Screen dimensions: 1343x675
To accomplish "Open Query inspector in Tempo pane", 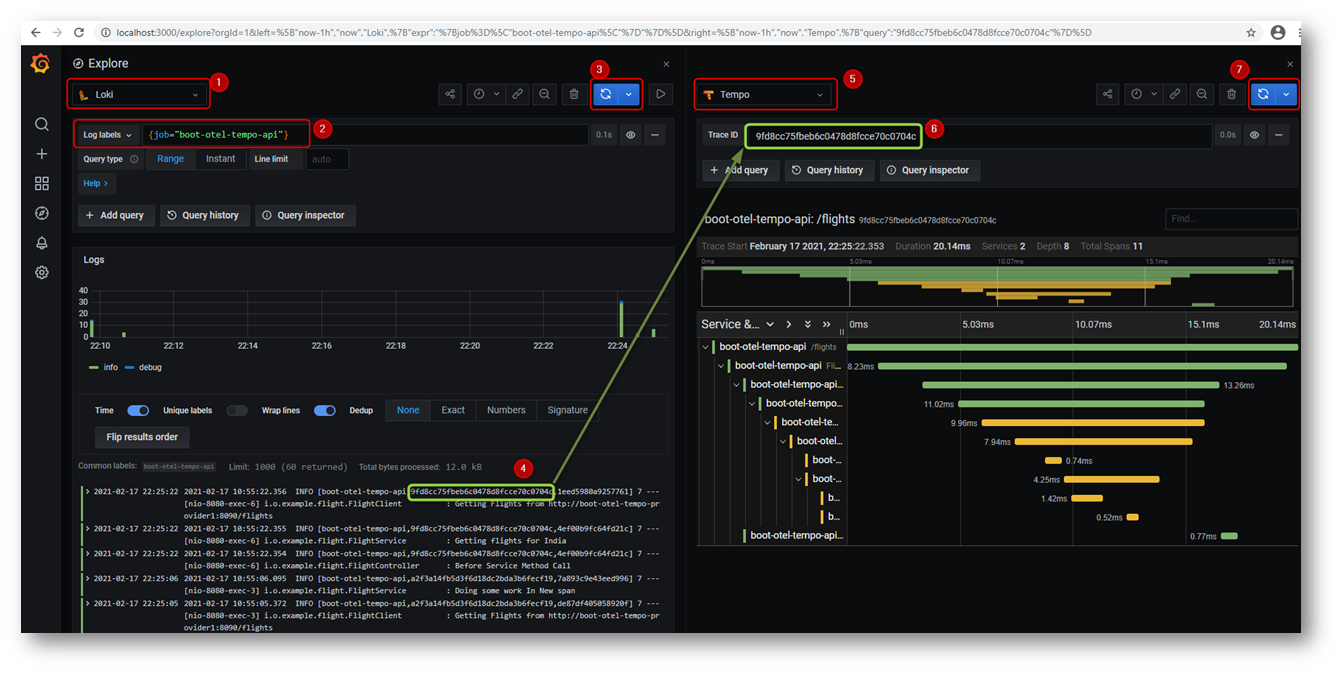I will [x=929, y=170].
